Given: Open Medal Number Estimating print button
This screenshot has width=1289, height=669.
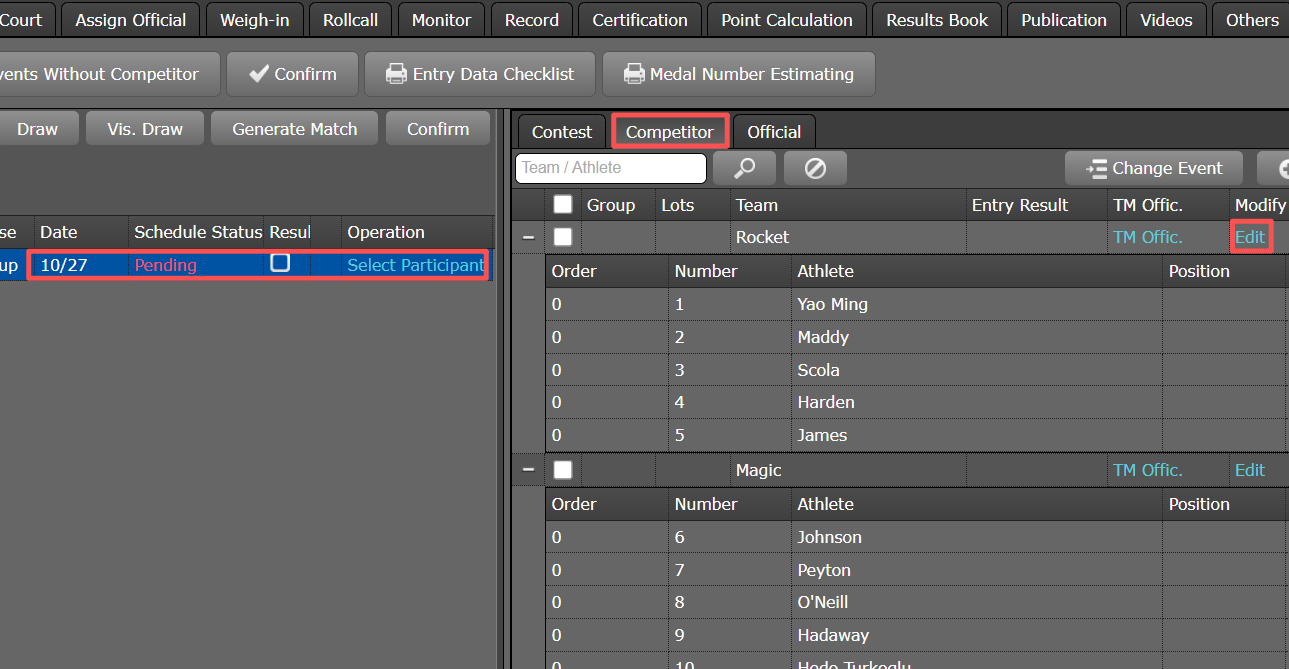Looking at the screenshot, I should (738, 74).
